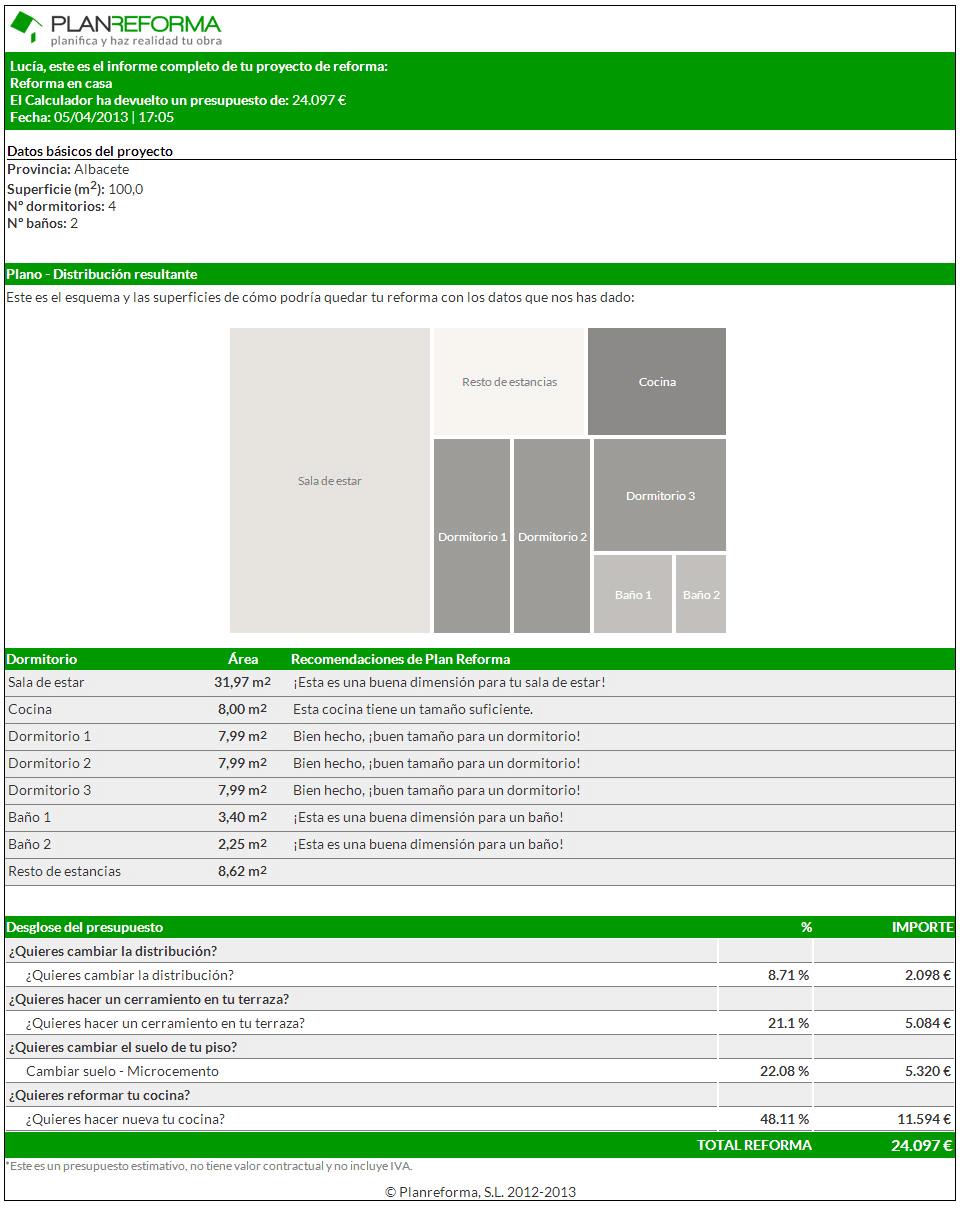Pick the Dormitorio 2 block in the floor plan
The height and width of the screenshot is (1210, 960).
click(552, 536)
